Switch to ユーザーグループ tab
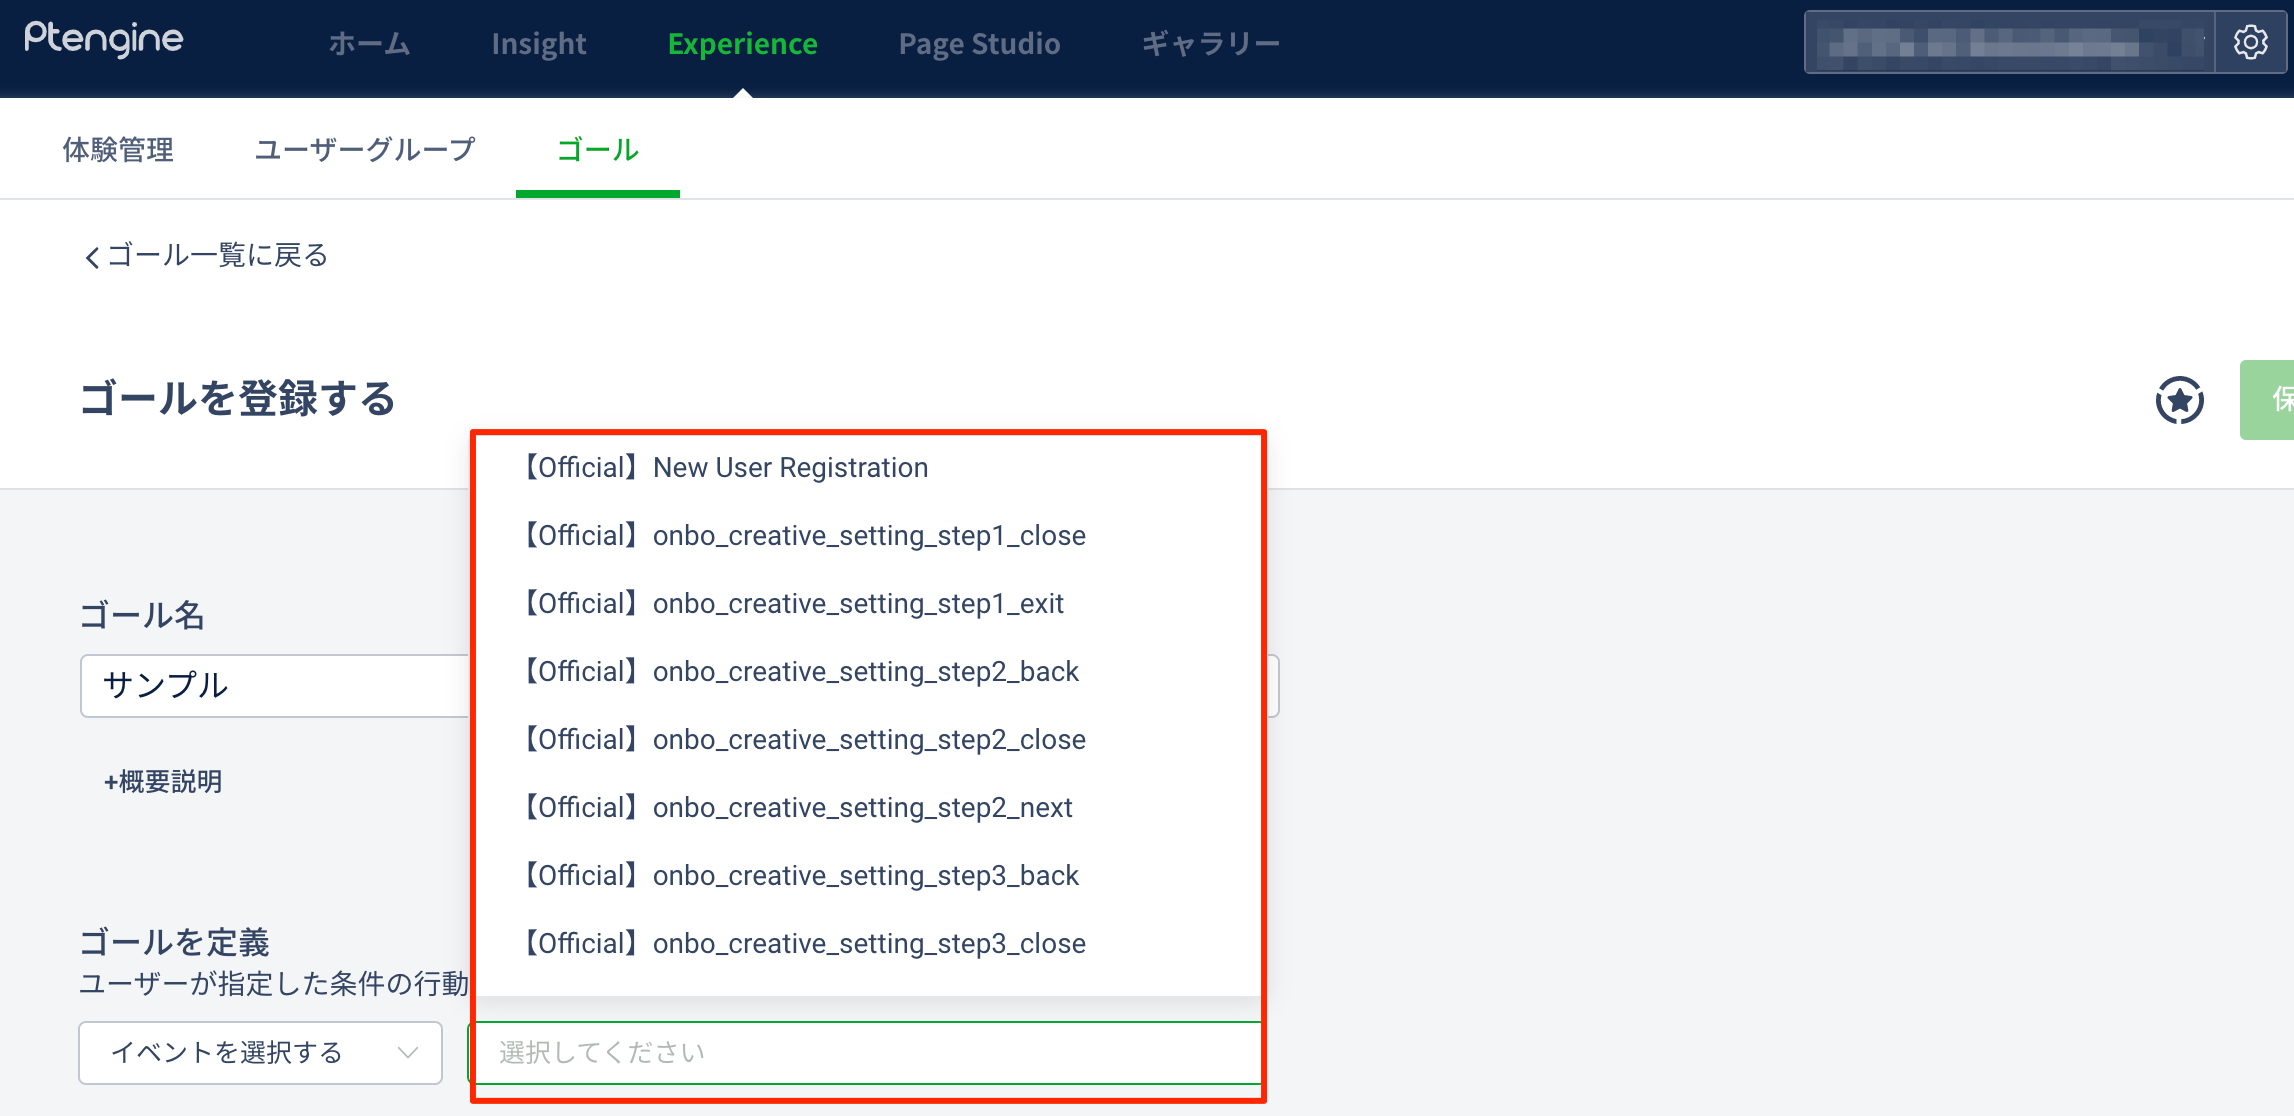The image size is (2294, 1116). (x=364, y=150)
